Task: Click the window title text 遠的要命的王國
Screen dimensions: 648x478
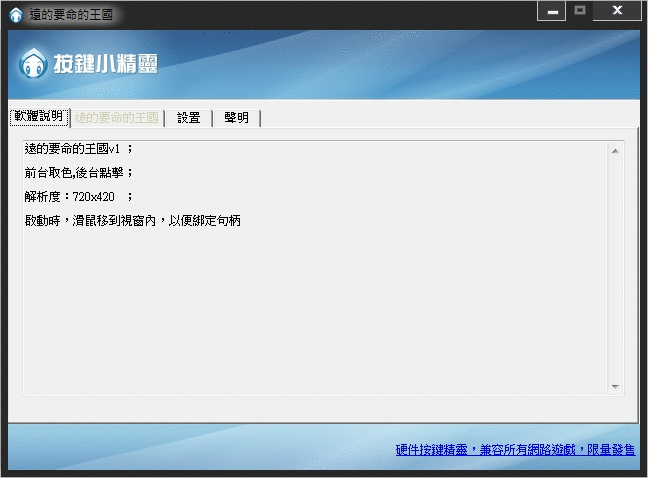Action: point(70,14)
